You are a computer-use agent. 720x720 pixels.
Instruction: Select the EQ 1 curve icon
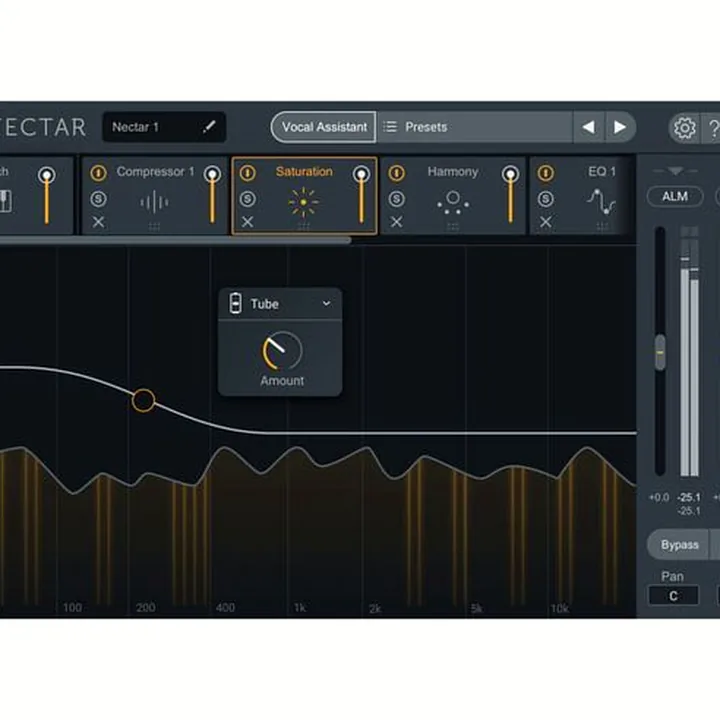602,202
